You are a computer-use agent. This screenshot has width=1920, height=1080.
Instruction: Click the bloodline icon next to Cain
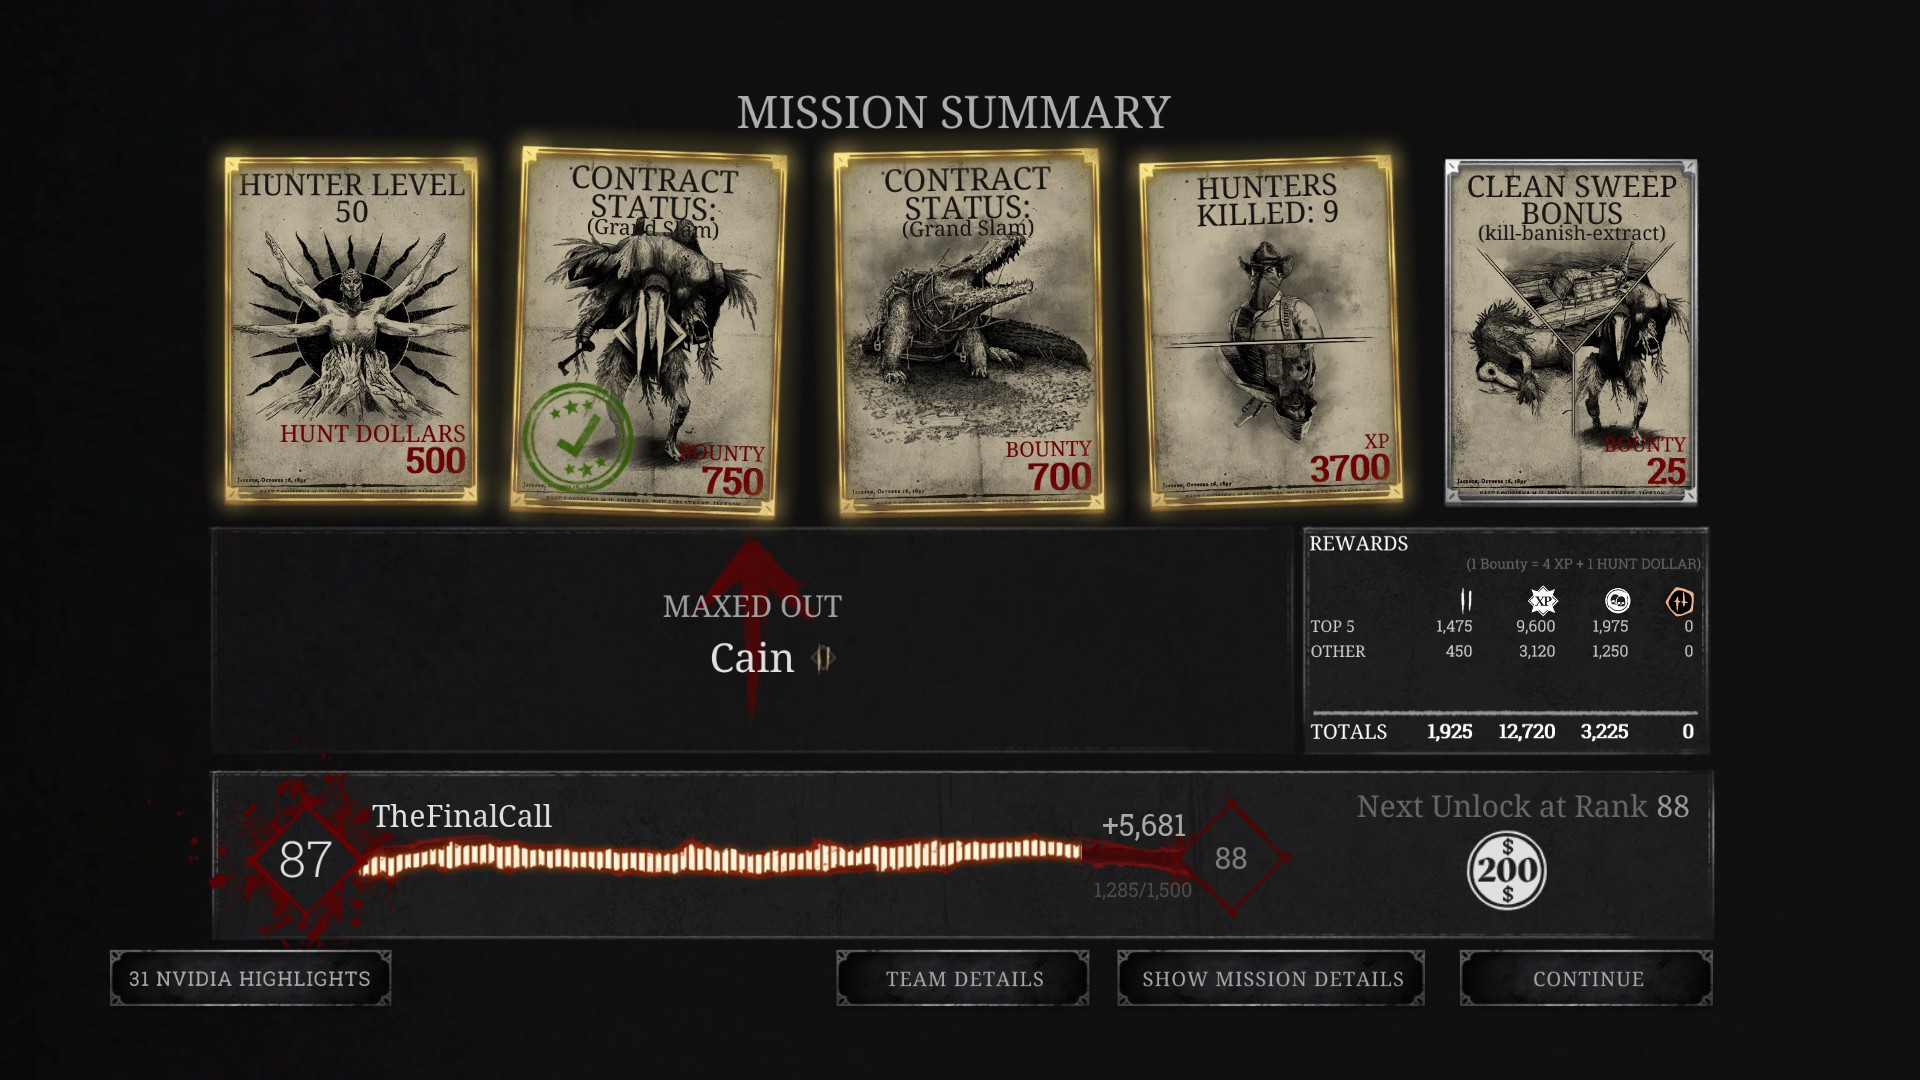(823, 658)
